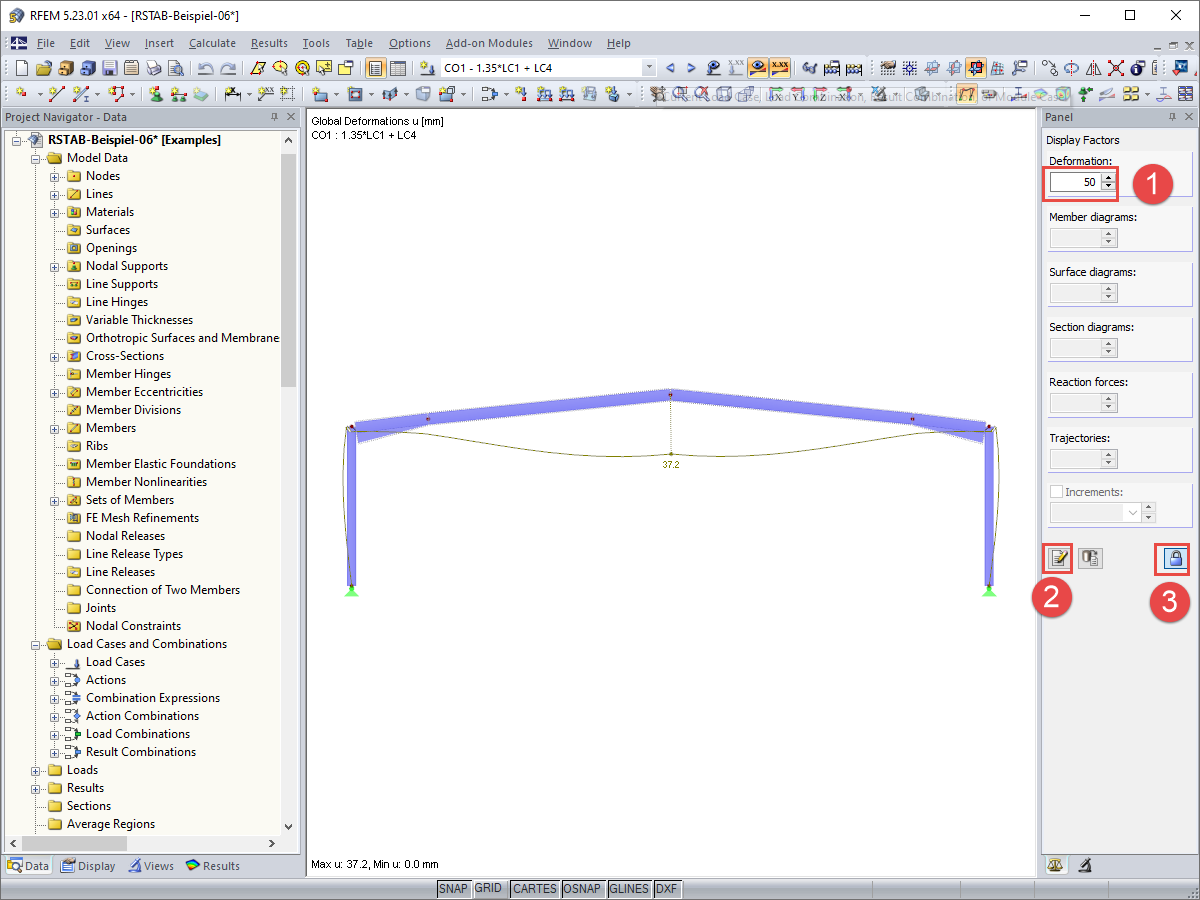
Task: Toggle the Project Navigator display icon
Action: click(x=375, y=68)
